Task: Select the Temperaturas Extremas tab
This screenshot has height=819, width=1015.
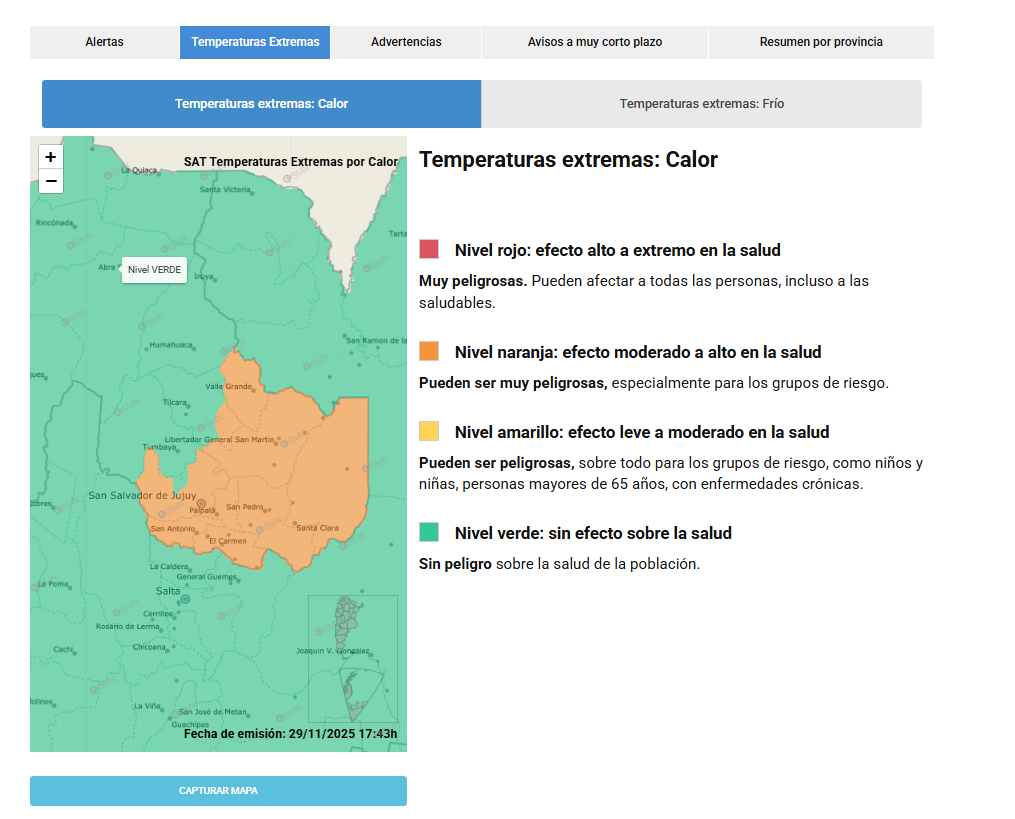Action: [255, 42]
